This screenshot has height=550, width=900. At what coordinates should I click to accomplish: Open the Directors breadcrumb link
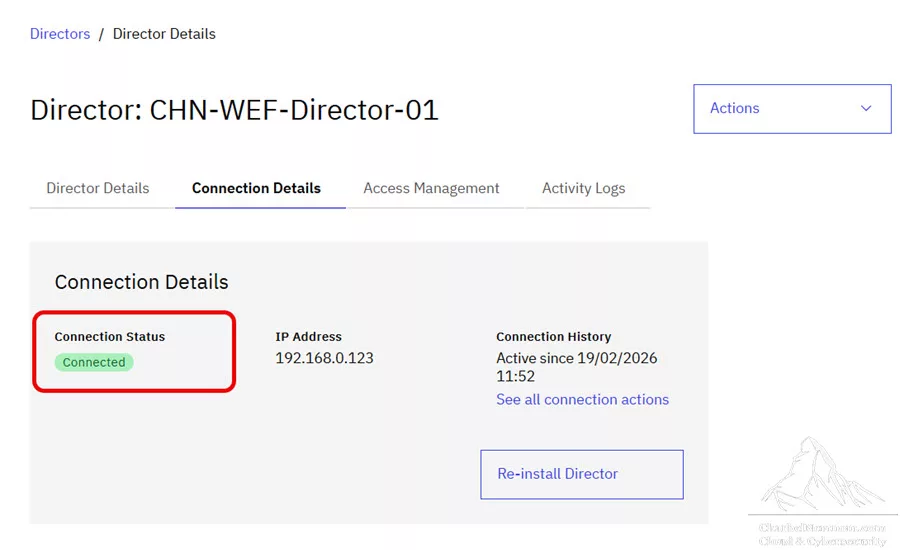coord(60,34)
